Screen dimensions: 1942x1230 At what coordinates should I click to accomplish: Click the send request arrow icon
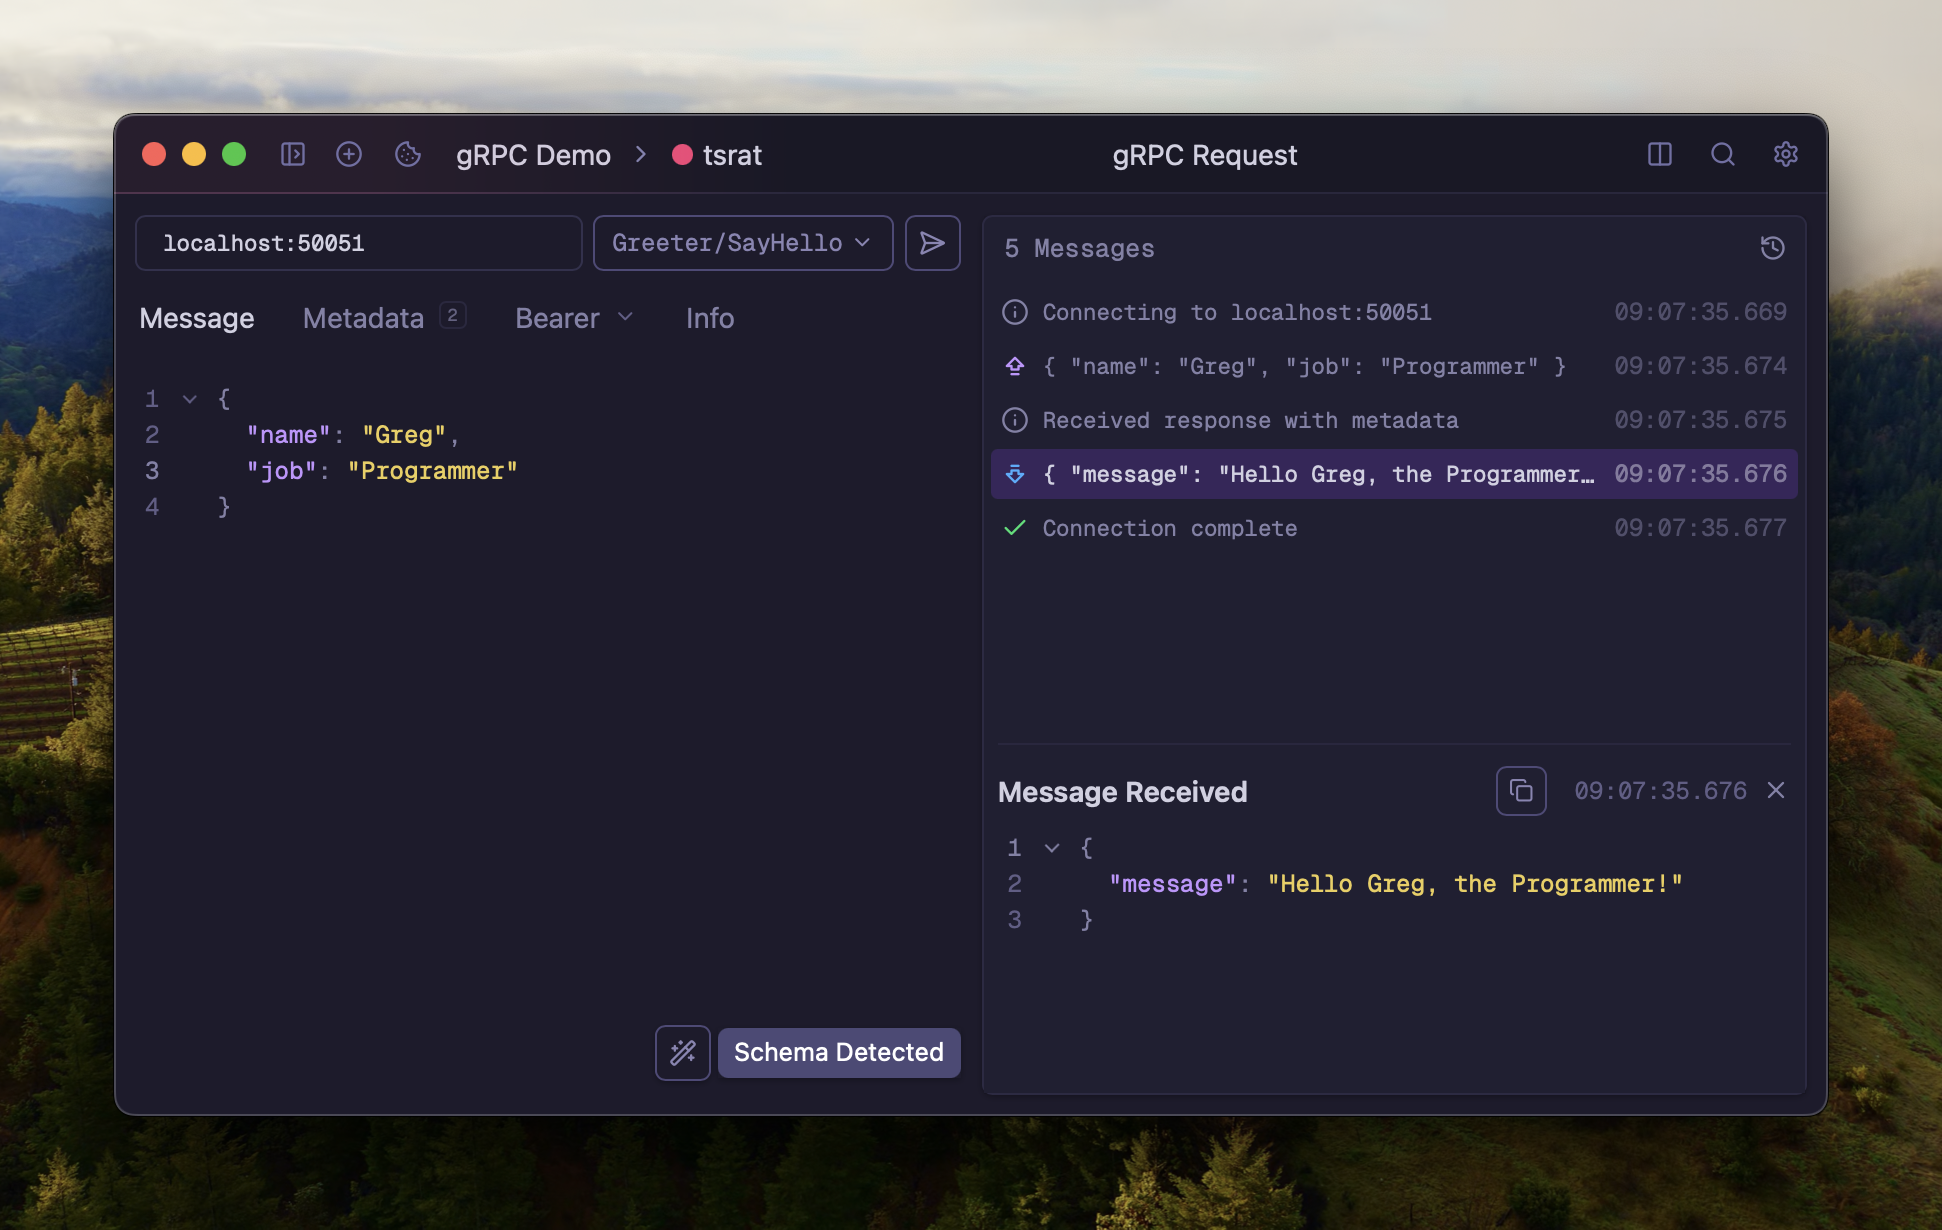pos(932,243)
